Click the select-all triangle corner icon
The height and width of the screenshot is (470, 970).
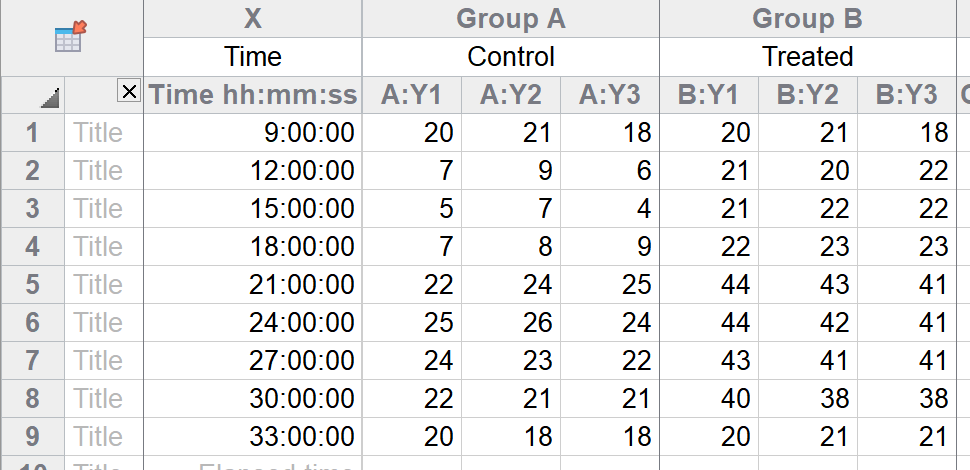coord(49,98)
